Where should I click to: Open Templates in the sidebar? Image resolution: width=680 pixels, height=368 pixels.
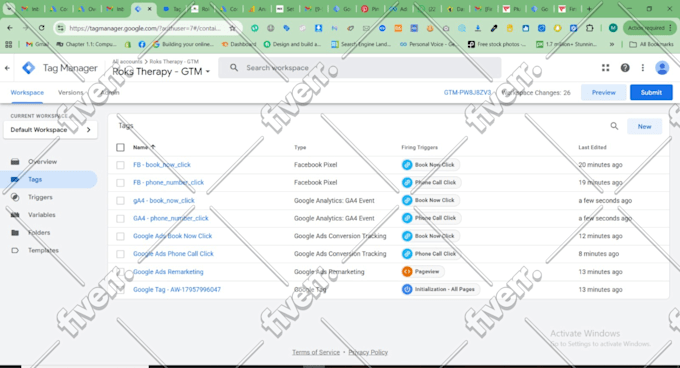[x=43, y=251]
